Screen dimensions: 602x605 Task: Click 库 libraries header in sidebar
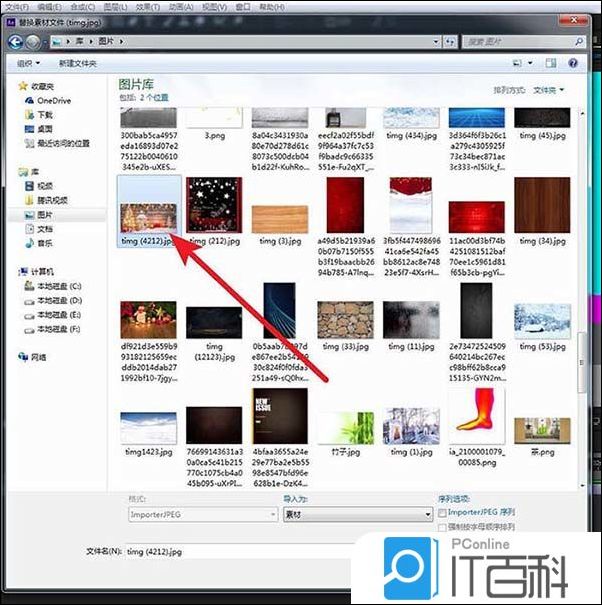pos(29,172)
